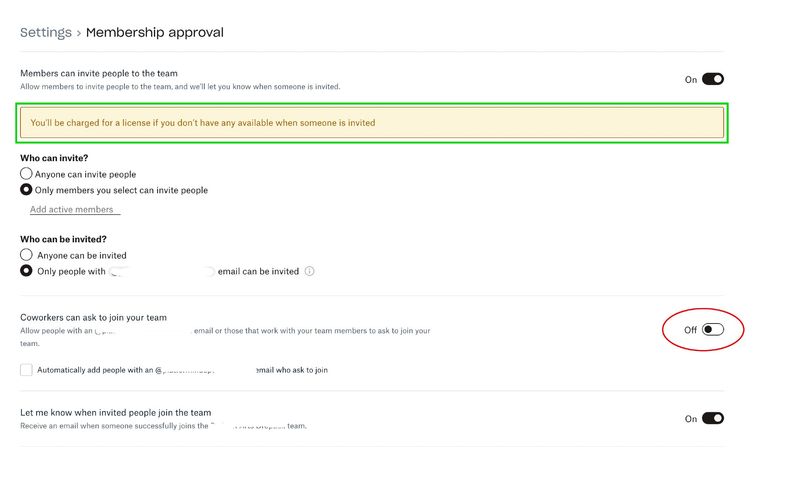Screen dimensions: 799x478
Task: Click Coworkers can ask to join your team label
Action: (93, 317)
